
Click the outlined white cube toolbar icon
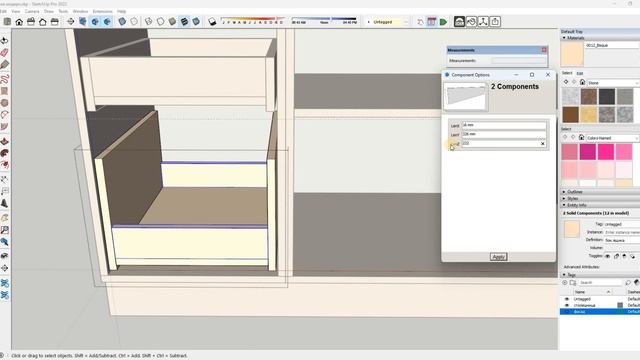[x=134, y=22]
